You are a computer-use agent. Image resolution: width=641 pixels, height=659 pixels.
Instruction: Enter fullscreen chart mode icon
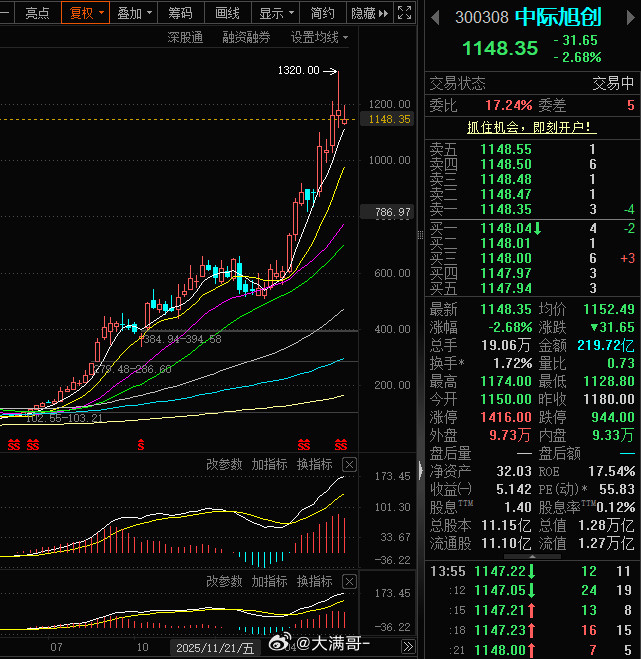click(404, 13)
